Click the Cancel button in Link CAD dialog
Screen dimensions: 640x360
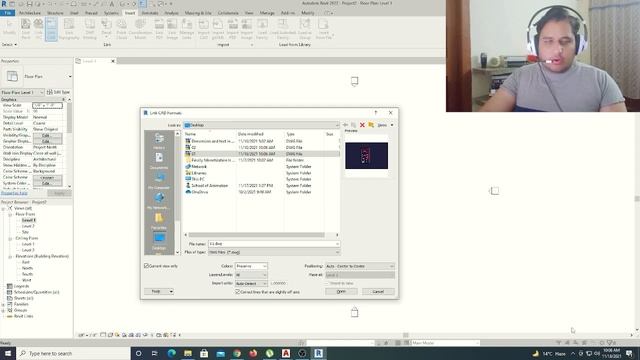378,291
